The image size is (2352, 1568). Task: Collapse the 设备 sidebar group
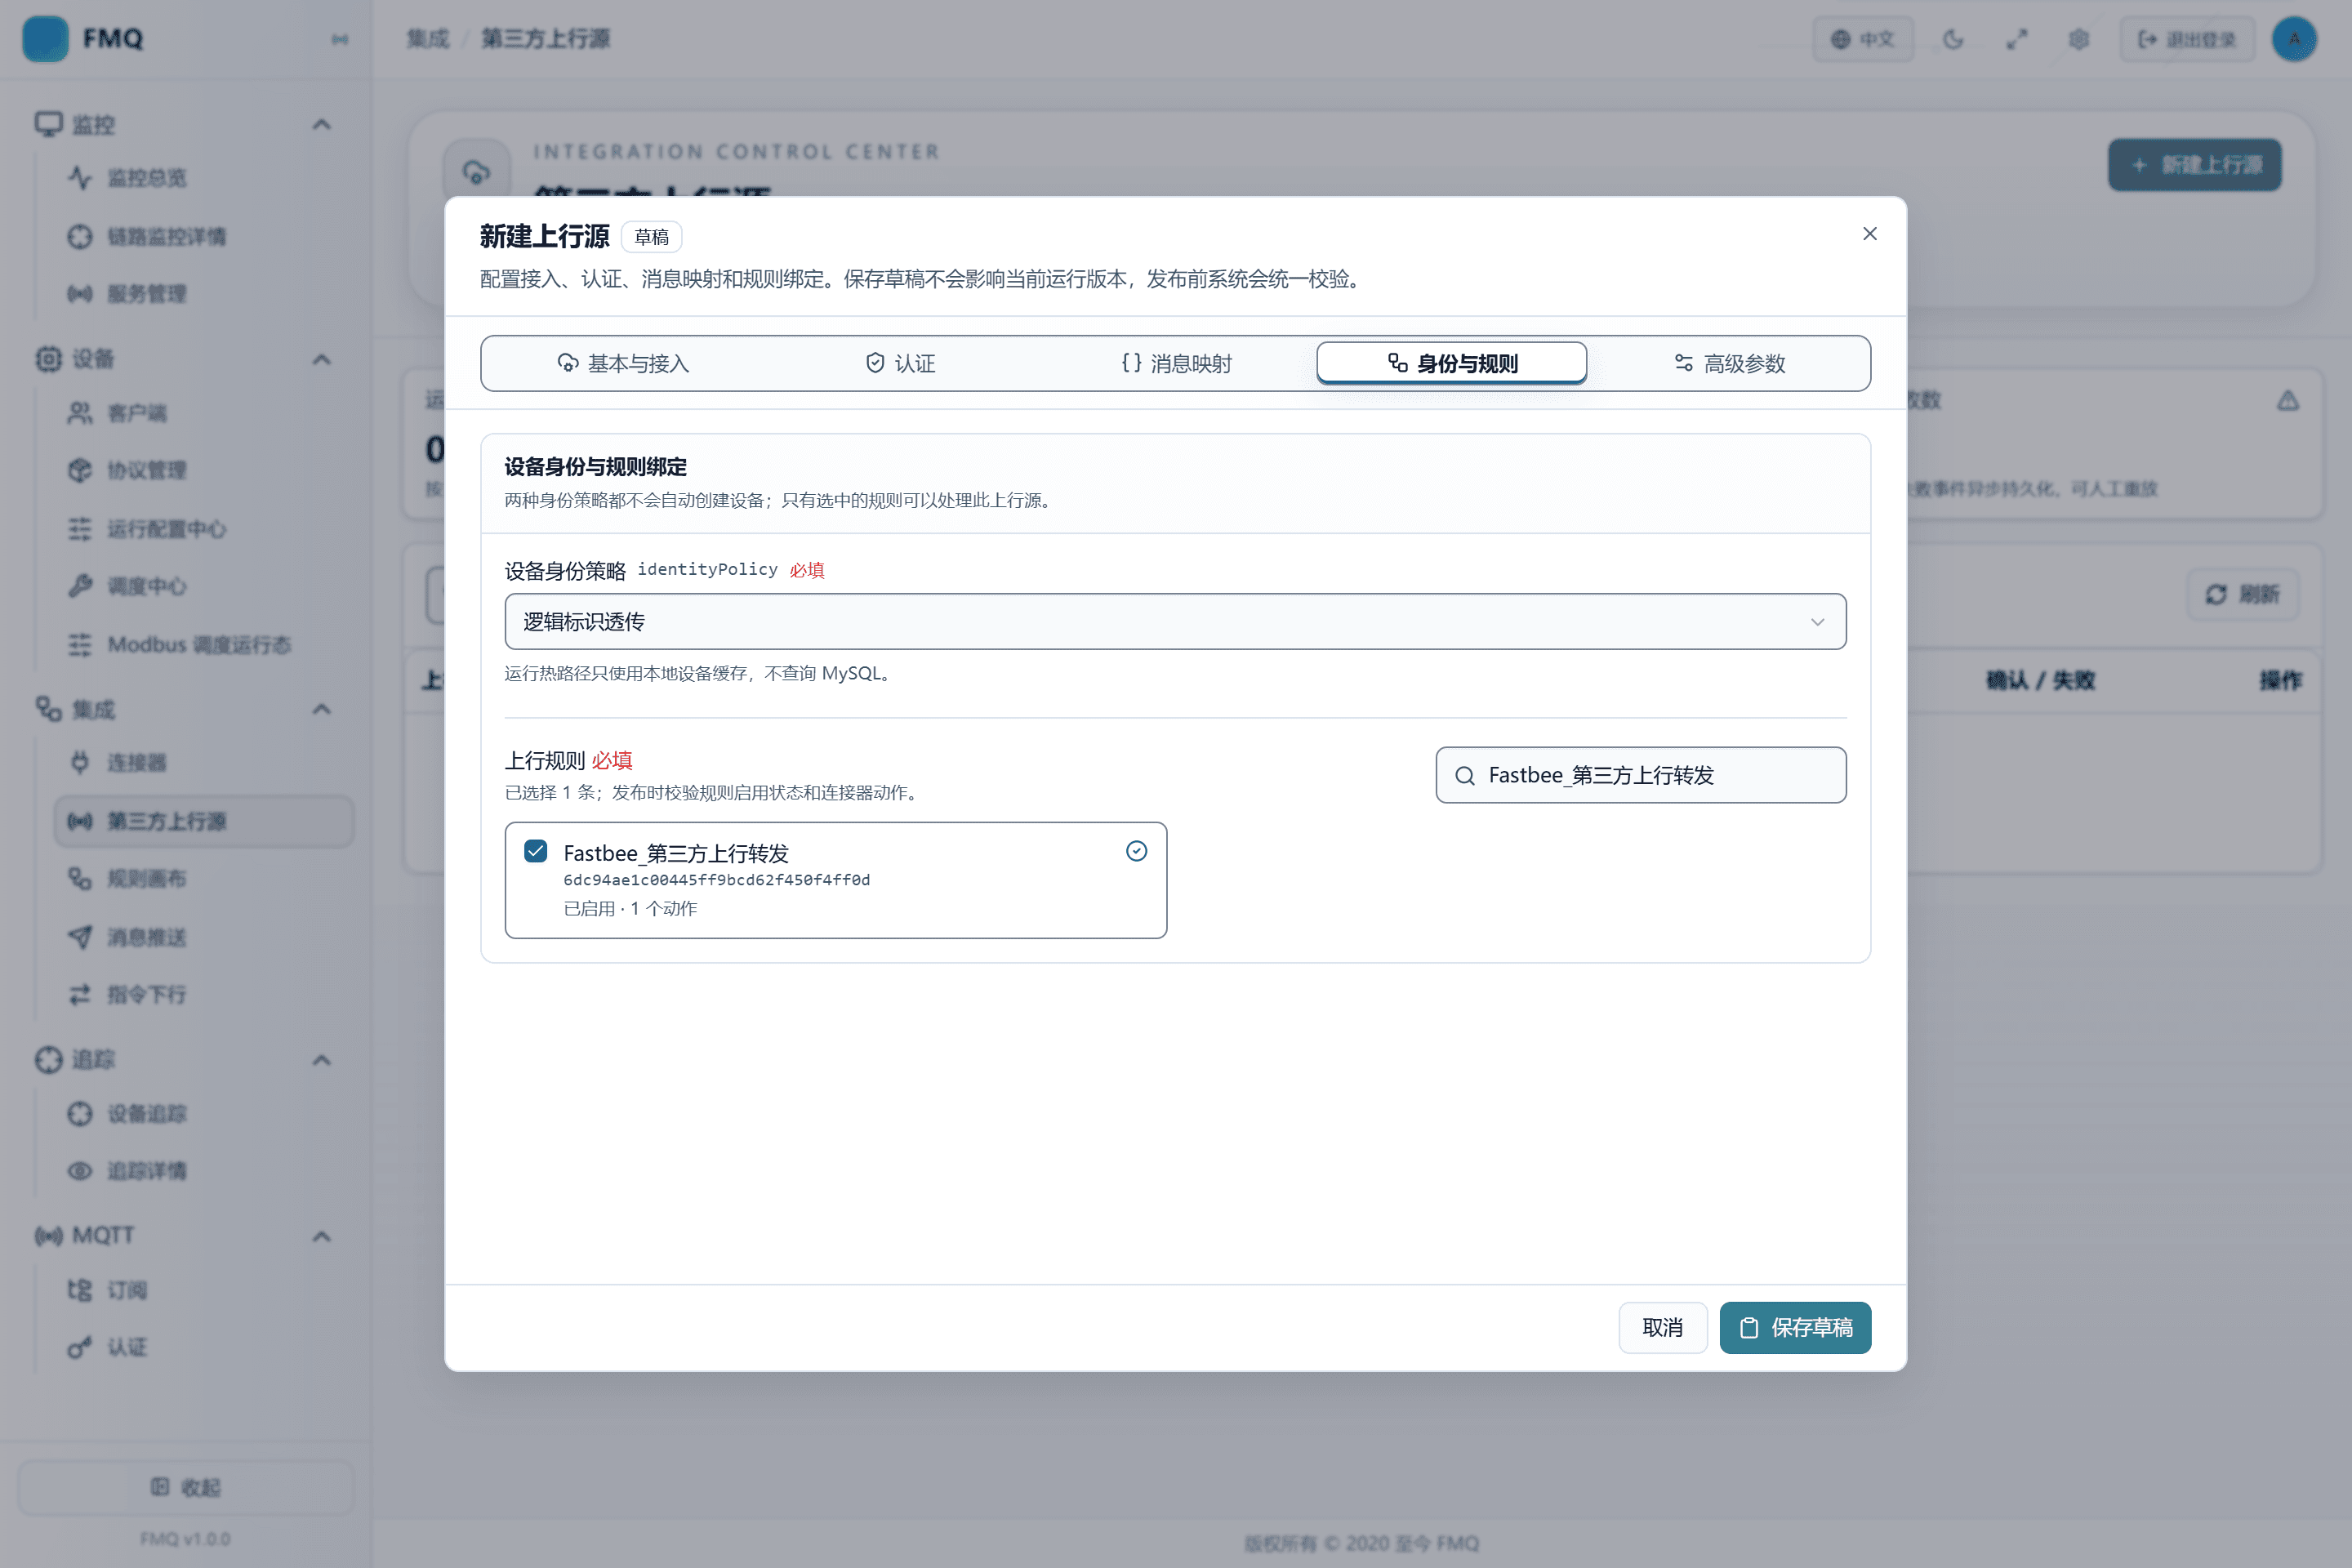(321, 359)
